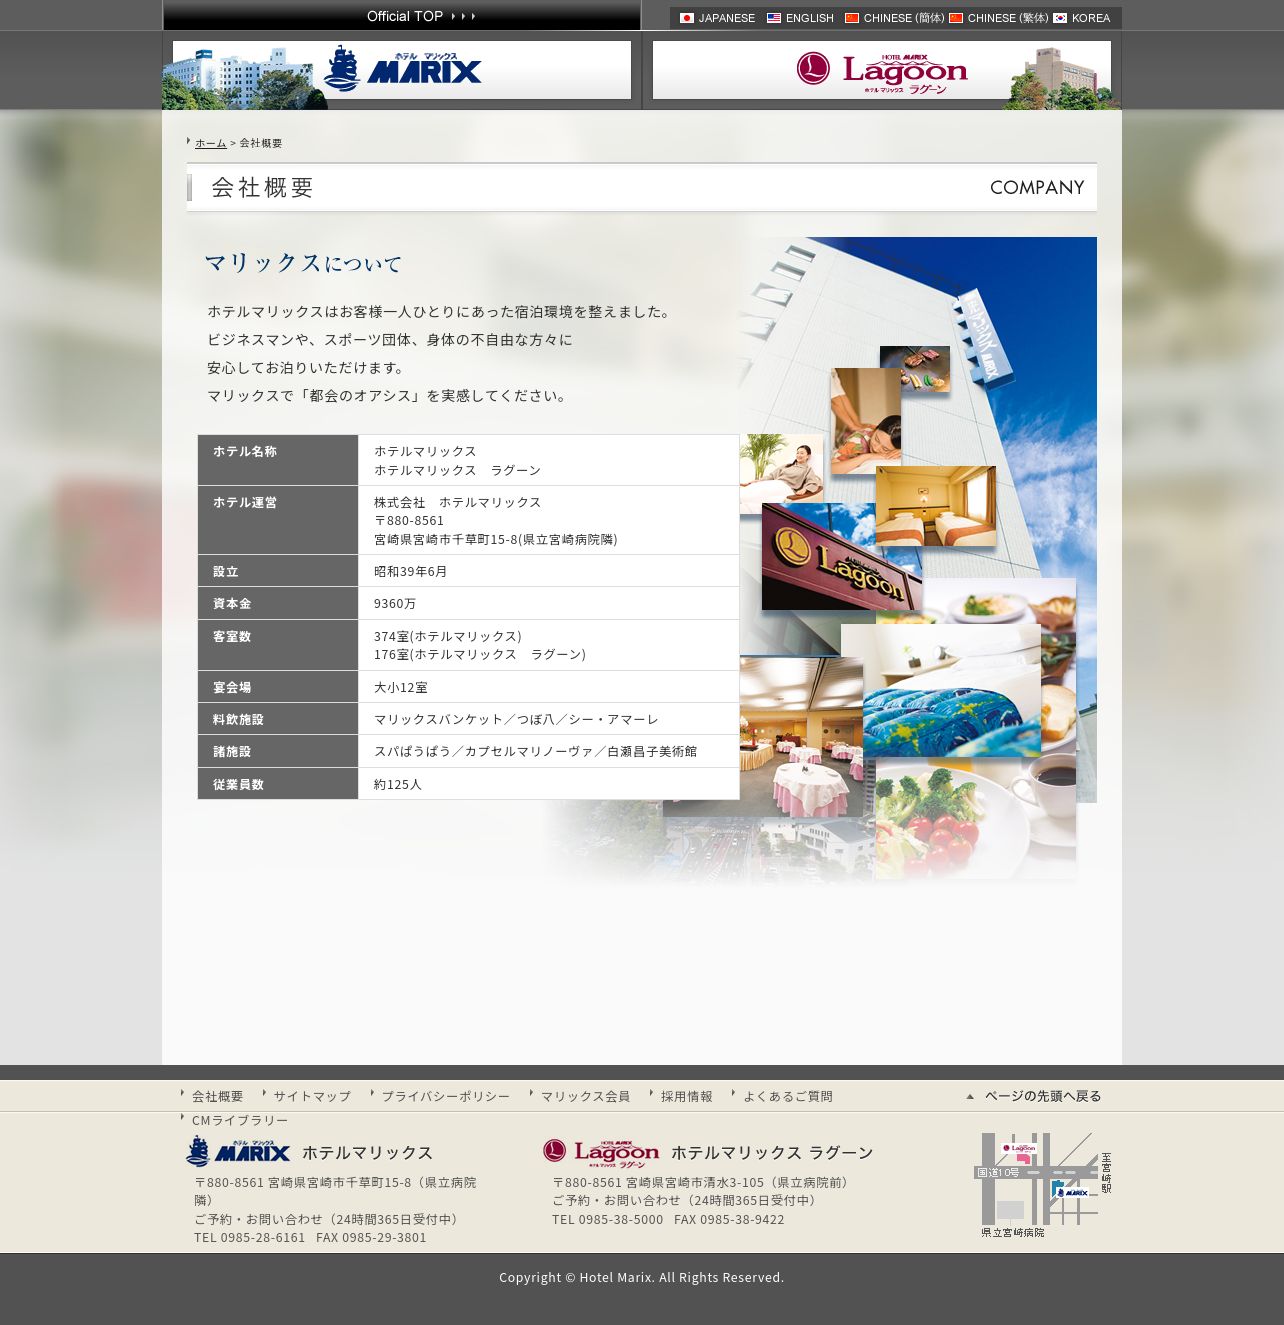Click the 諸施設 table header cell
Image resolution: width=1284 pixels, height=1325 pixels.
pyautogui.click(x=278, y=751)
